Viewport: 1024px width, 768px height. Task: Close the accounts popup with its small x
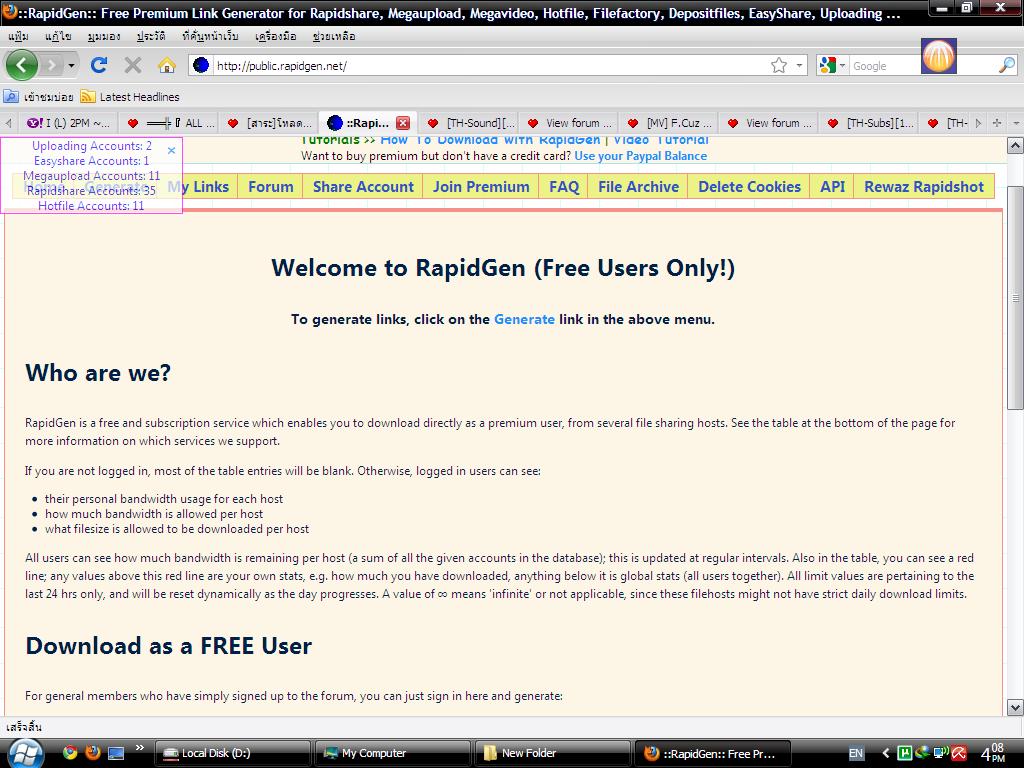pos(171,151)
